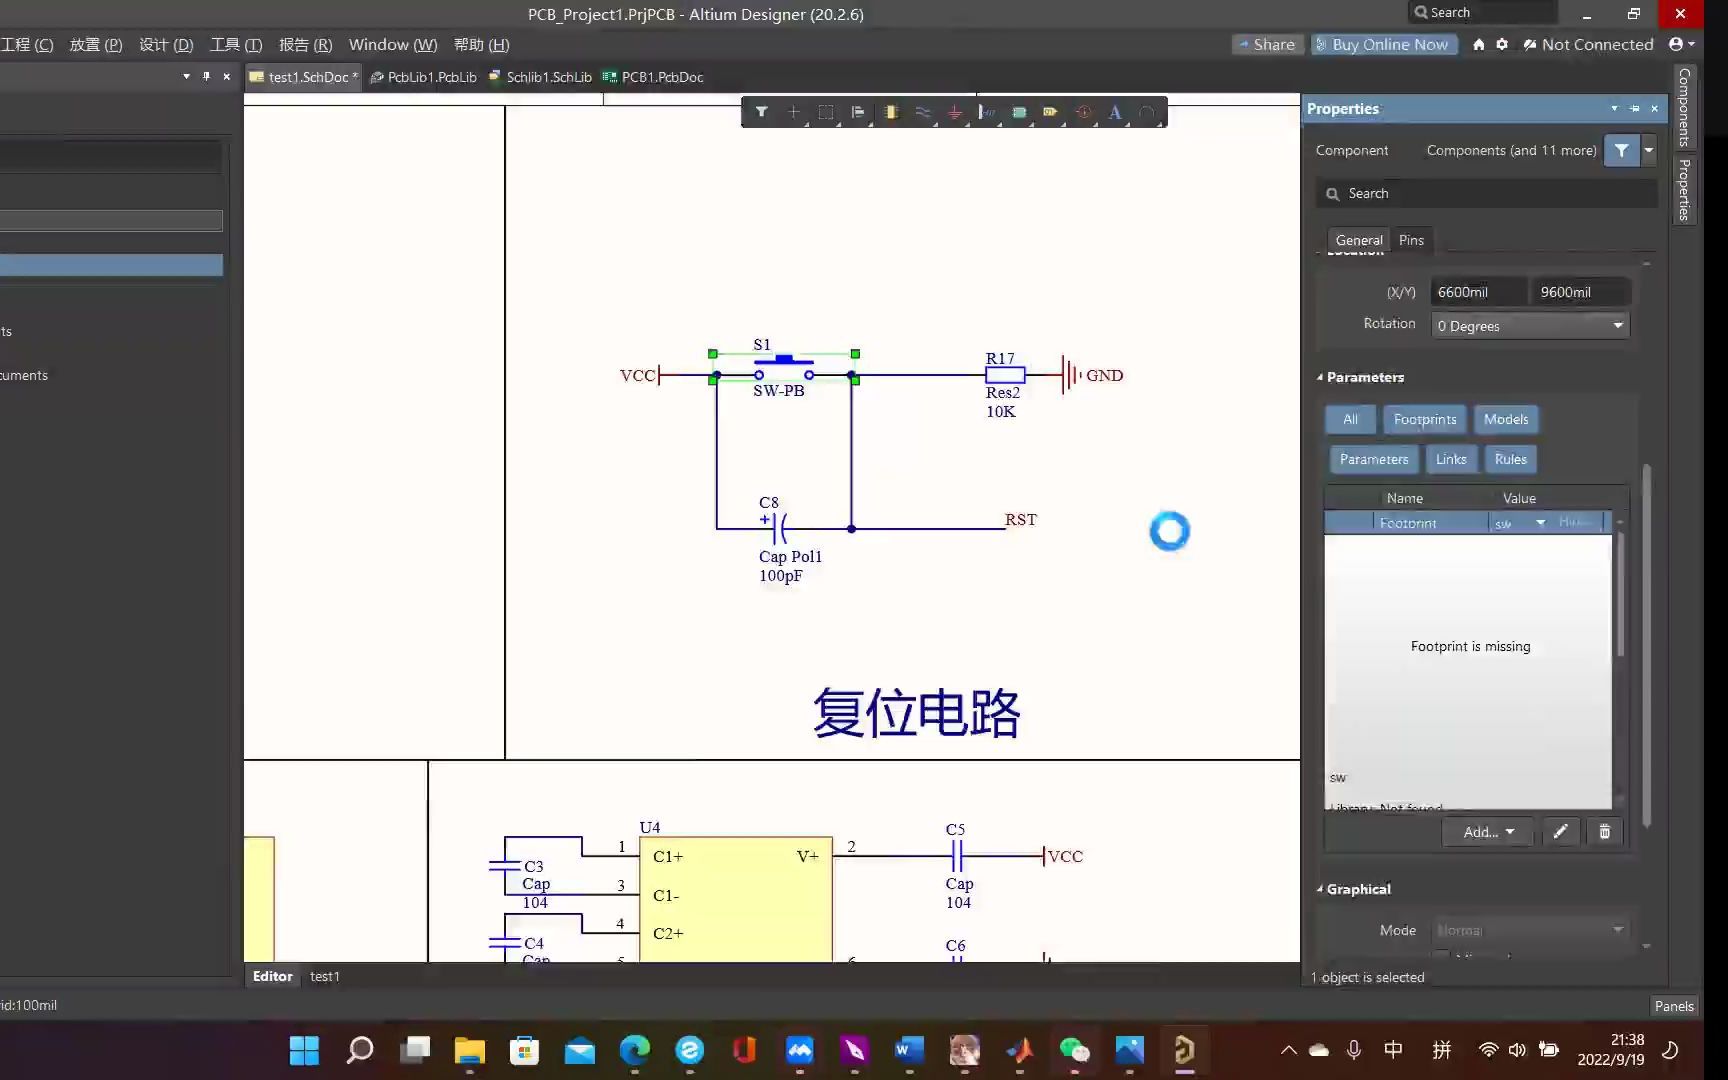Open the Place Part tool from the toolbar

[891, 112]
